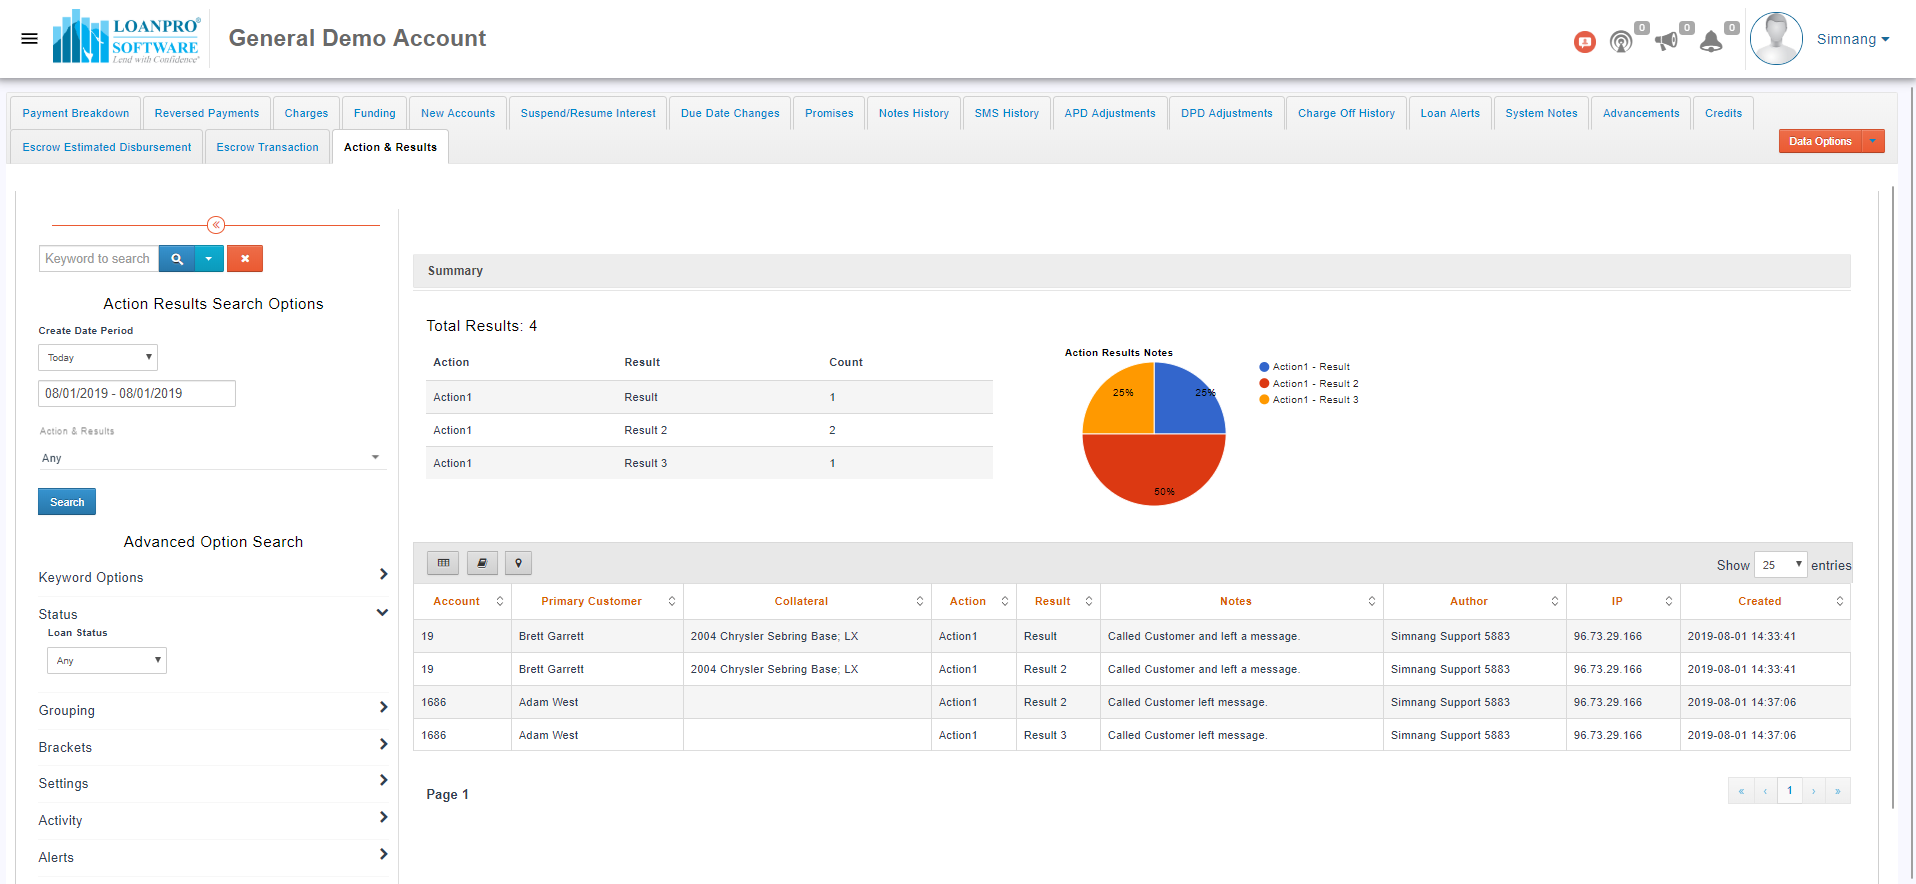Open the Charge Off History tab

coord(1346,113)
